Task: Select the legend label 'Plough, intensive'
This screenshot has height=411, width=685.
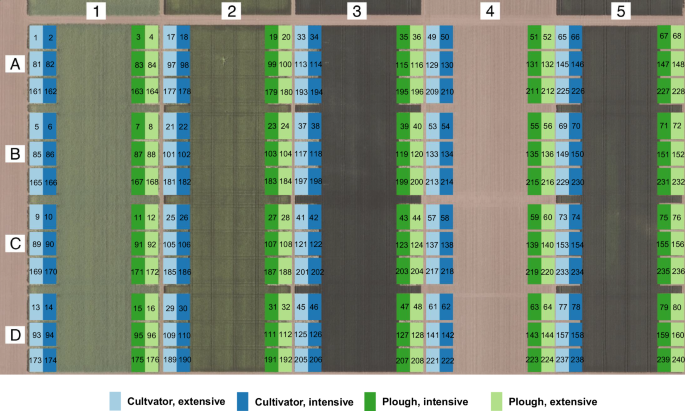Action: 425,402
